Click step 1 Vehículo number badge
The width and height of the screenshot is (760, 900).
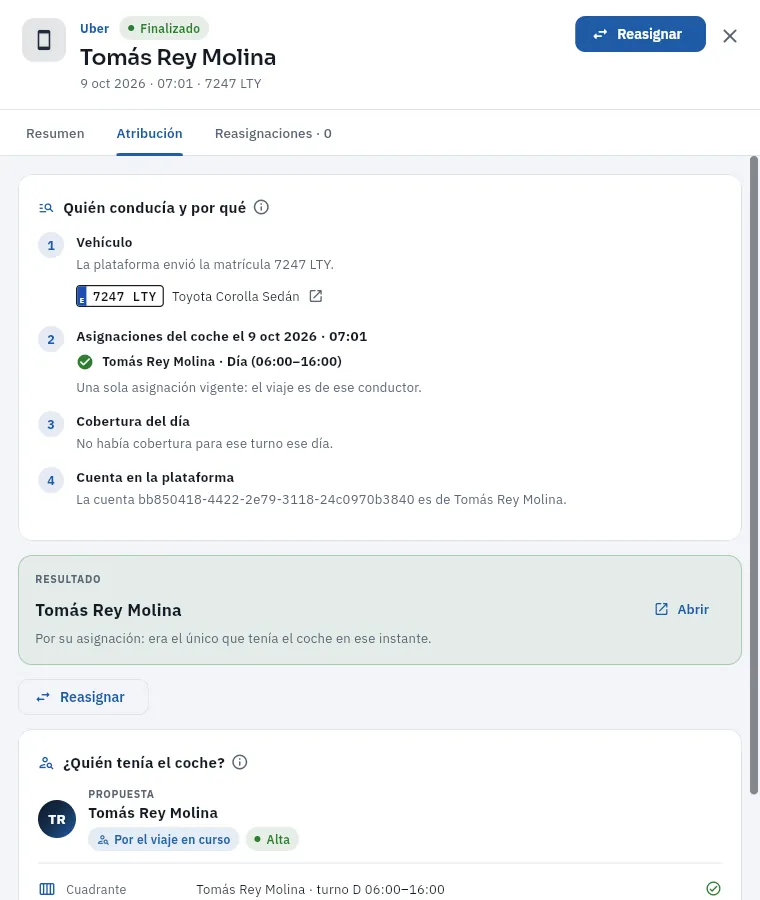click(51, 246)
